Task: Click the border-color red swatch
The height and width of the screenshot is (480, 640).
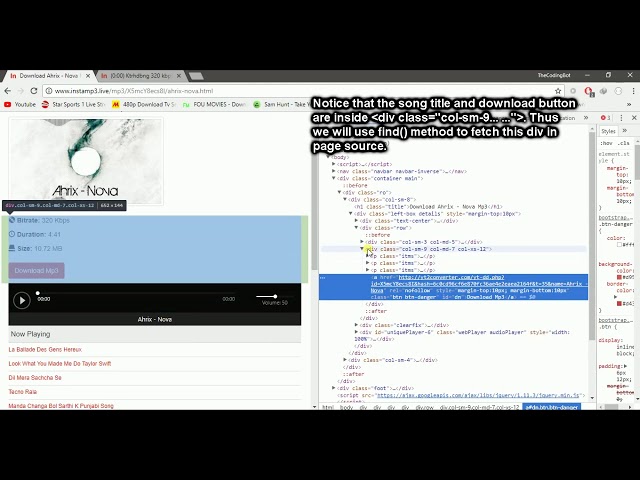Action: (x=619, y=303)
